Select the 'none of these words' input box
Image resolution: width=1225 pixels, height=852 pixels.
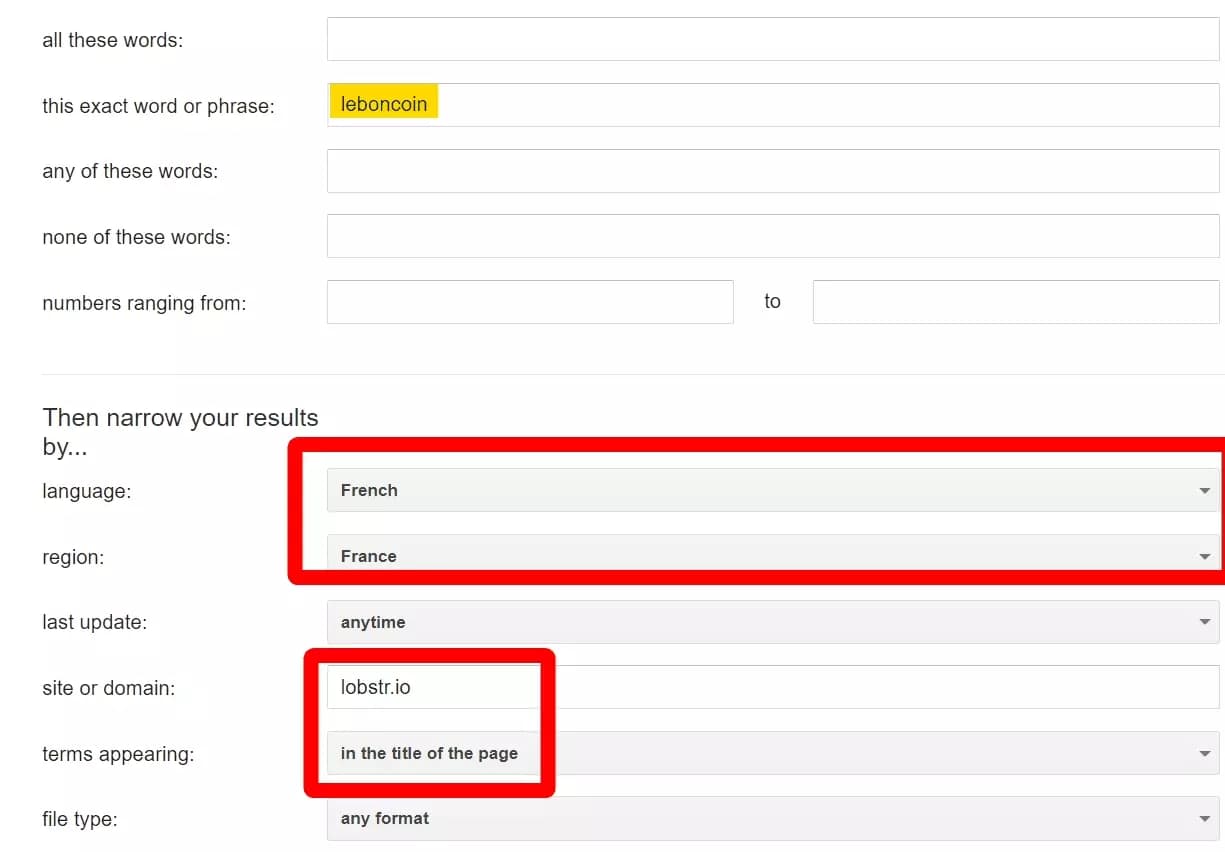(x=772, y=236)
